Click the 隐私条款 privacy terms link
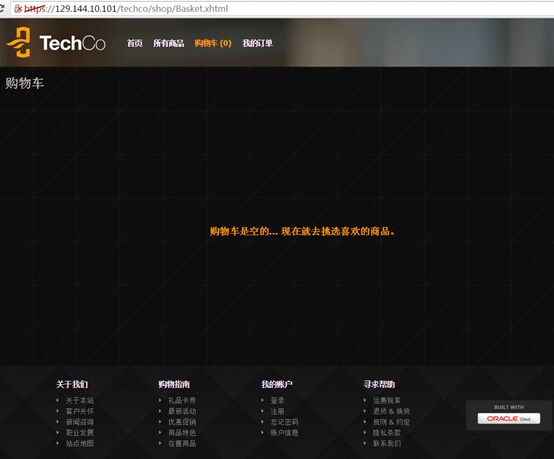Image resolution: width=554 pixels, height=459 pixels. click(x=387, y=432)
